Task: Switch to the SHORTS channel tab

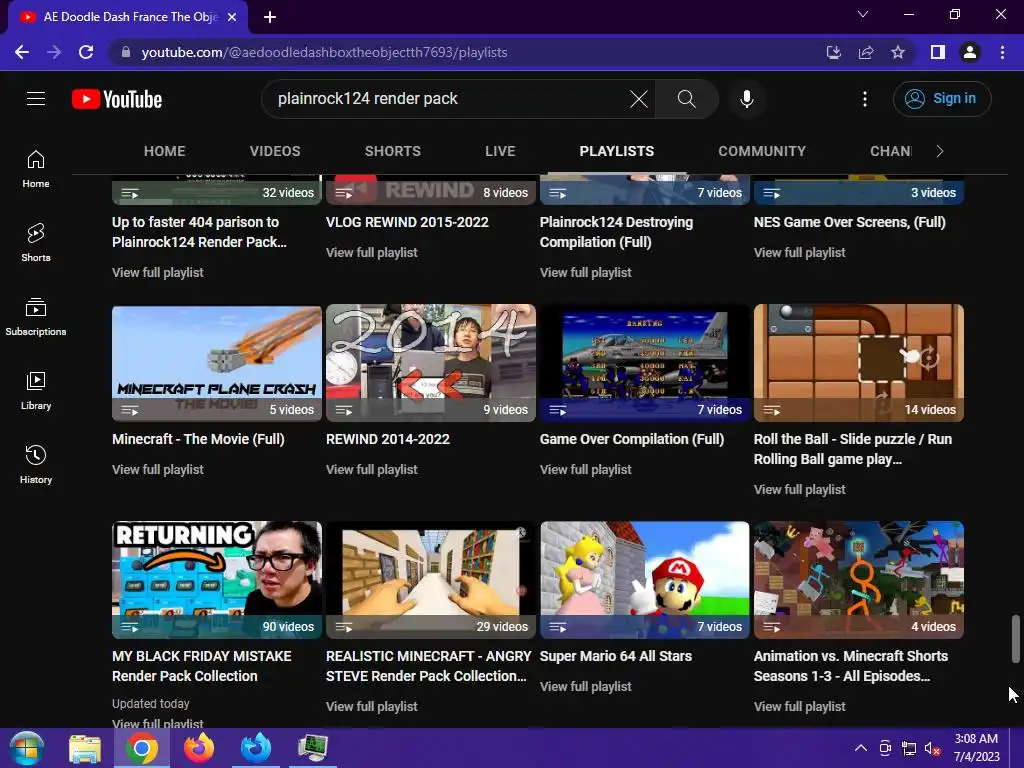Action: coord(392,151)
